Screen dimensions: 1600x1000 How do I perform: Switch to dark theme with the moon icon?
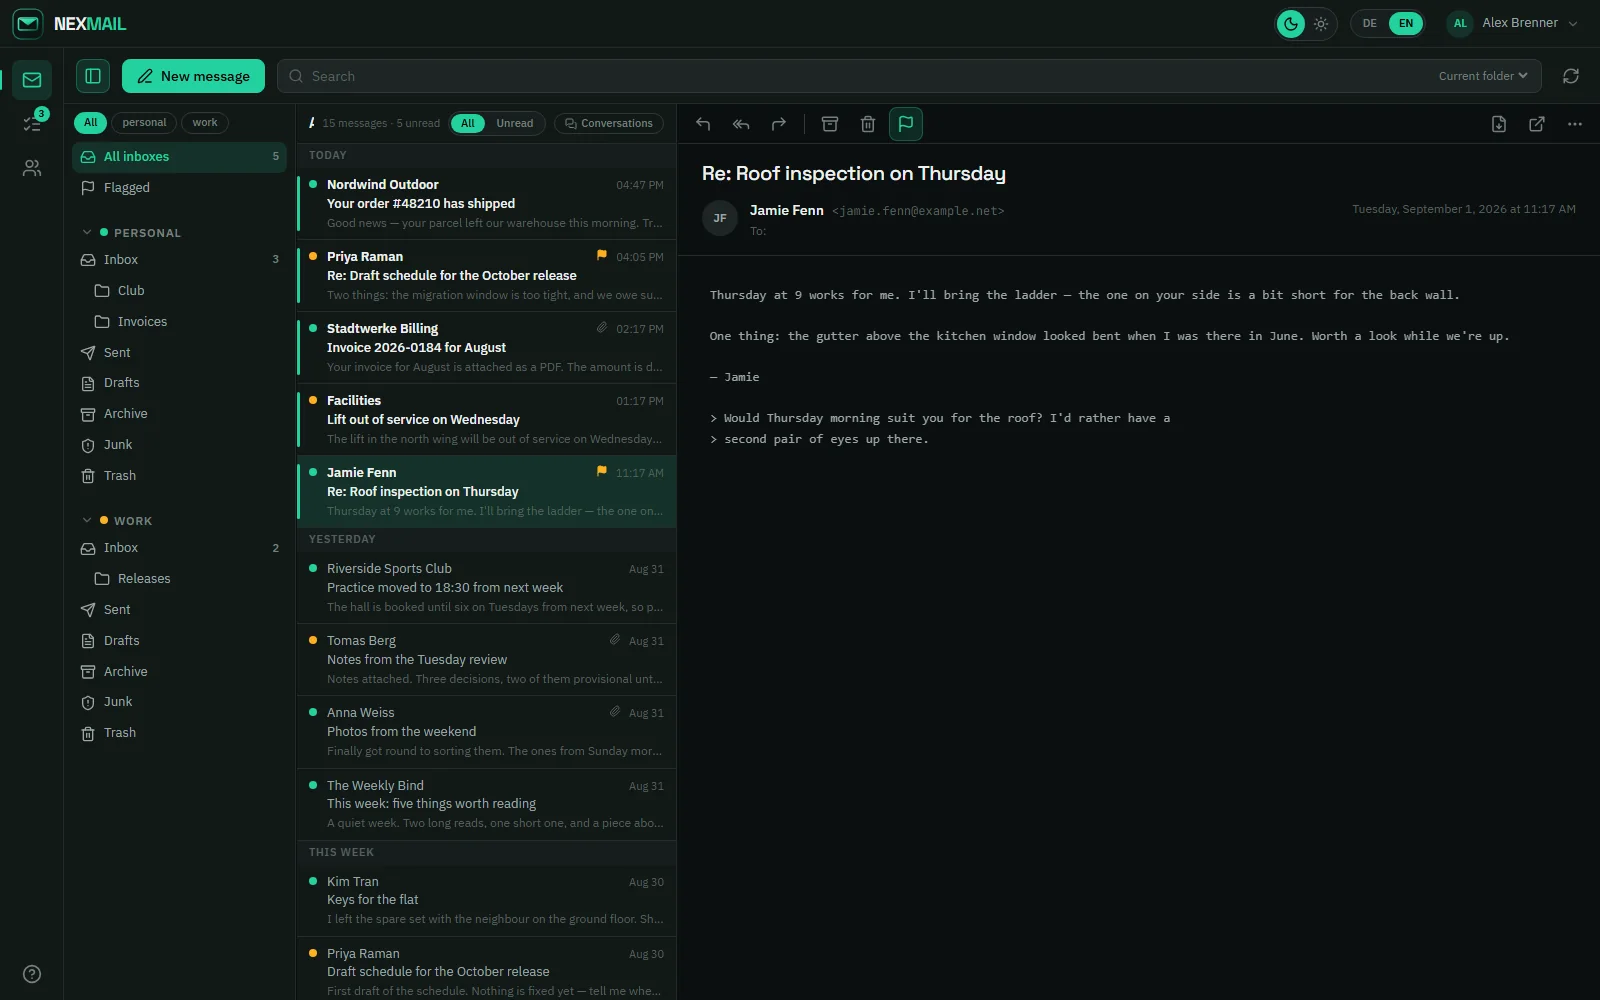(x=1292, y=23)
